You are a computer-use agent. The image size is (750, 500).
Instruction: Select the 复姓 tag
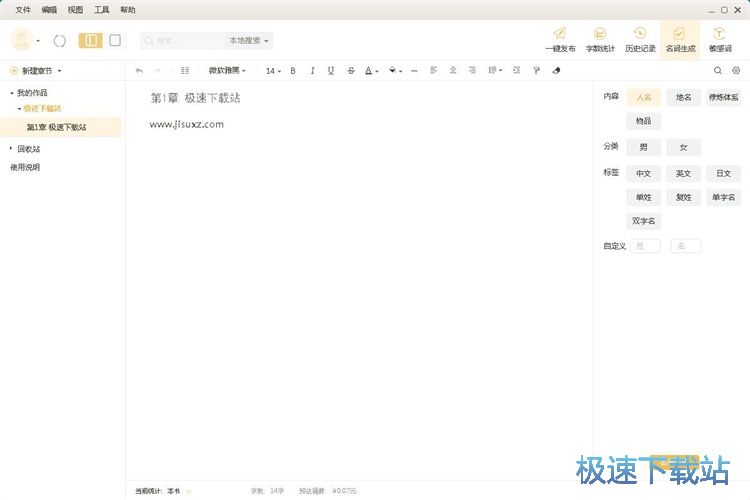[x=684, y=197]
